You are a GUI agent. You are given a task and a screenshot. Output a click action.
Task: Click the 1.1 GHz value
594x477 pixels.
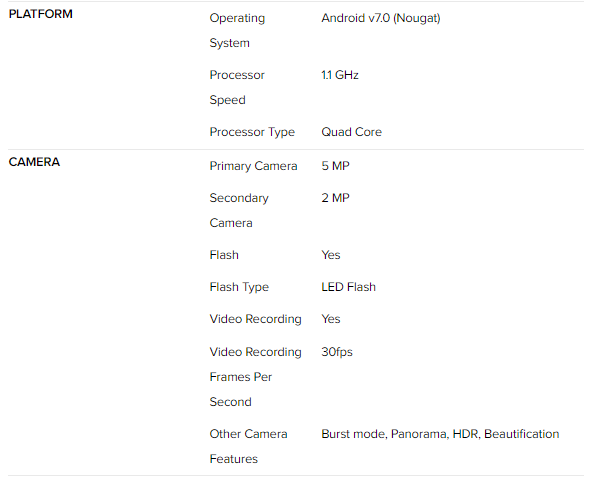point(340,75)
